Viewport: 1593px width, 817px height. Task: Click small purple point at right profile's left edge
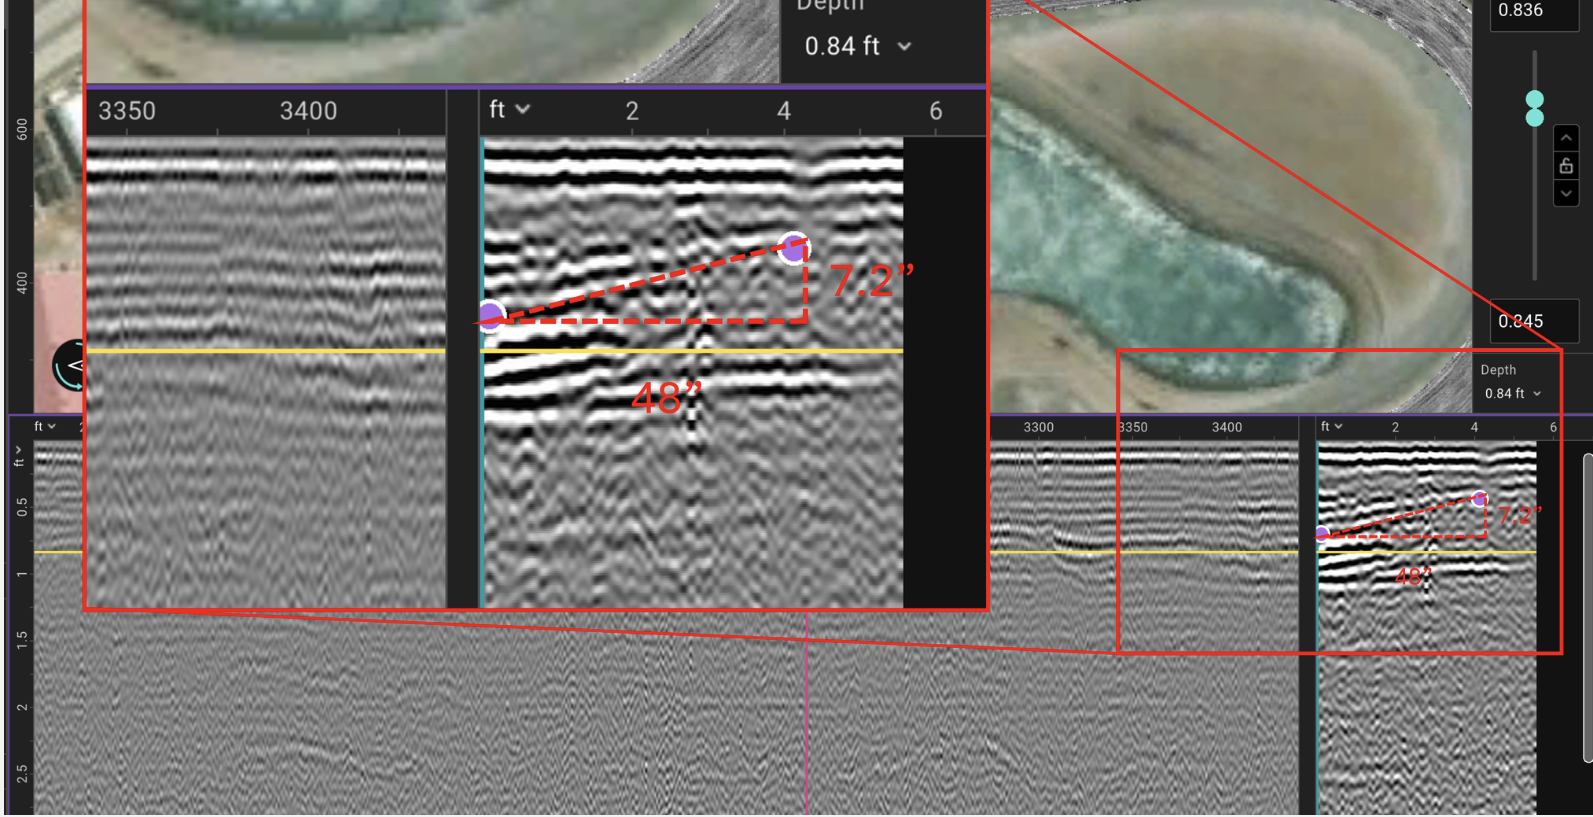click(x=1322, y=534)
